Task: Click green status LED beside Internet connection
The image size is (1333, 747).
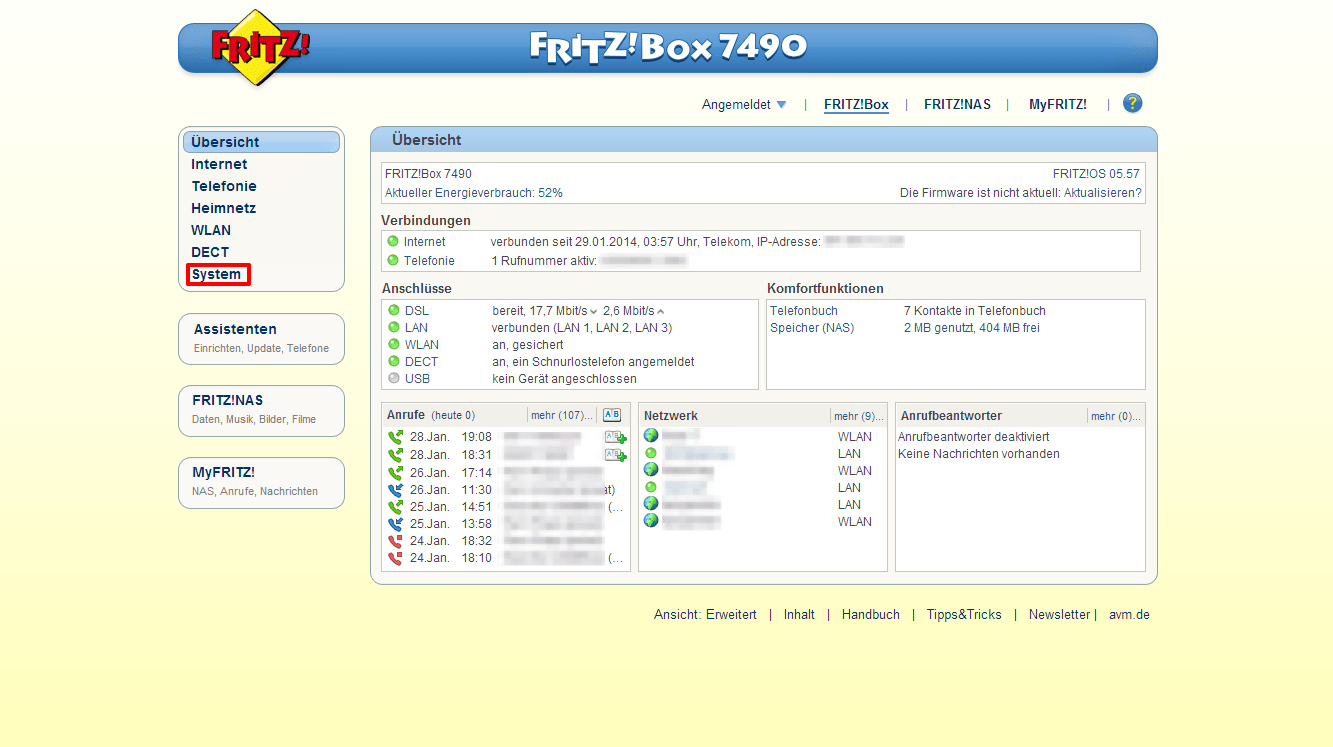Action: 393,242
